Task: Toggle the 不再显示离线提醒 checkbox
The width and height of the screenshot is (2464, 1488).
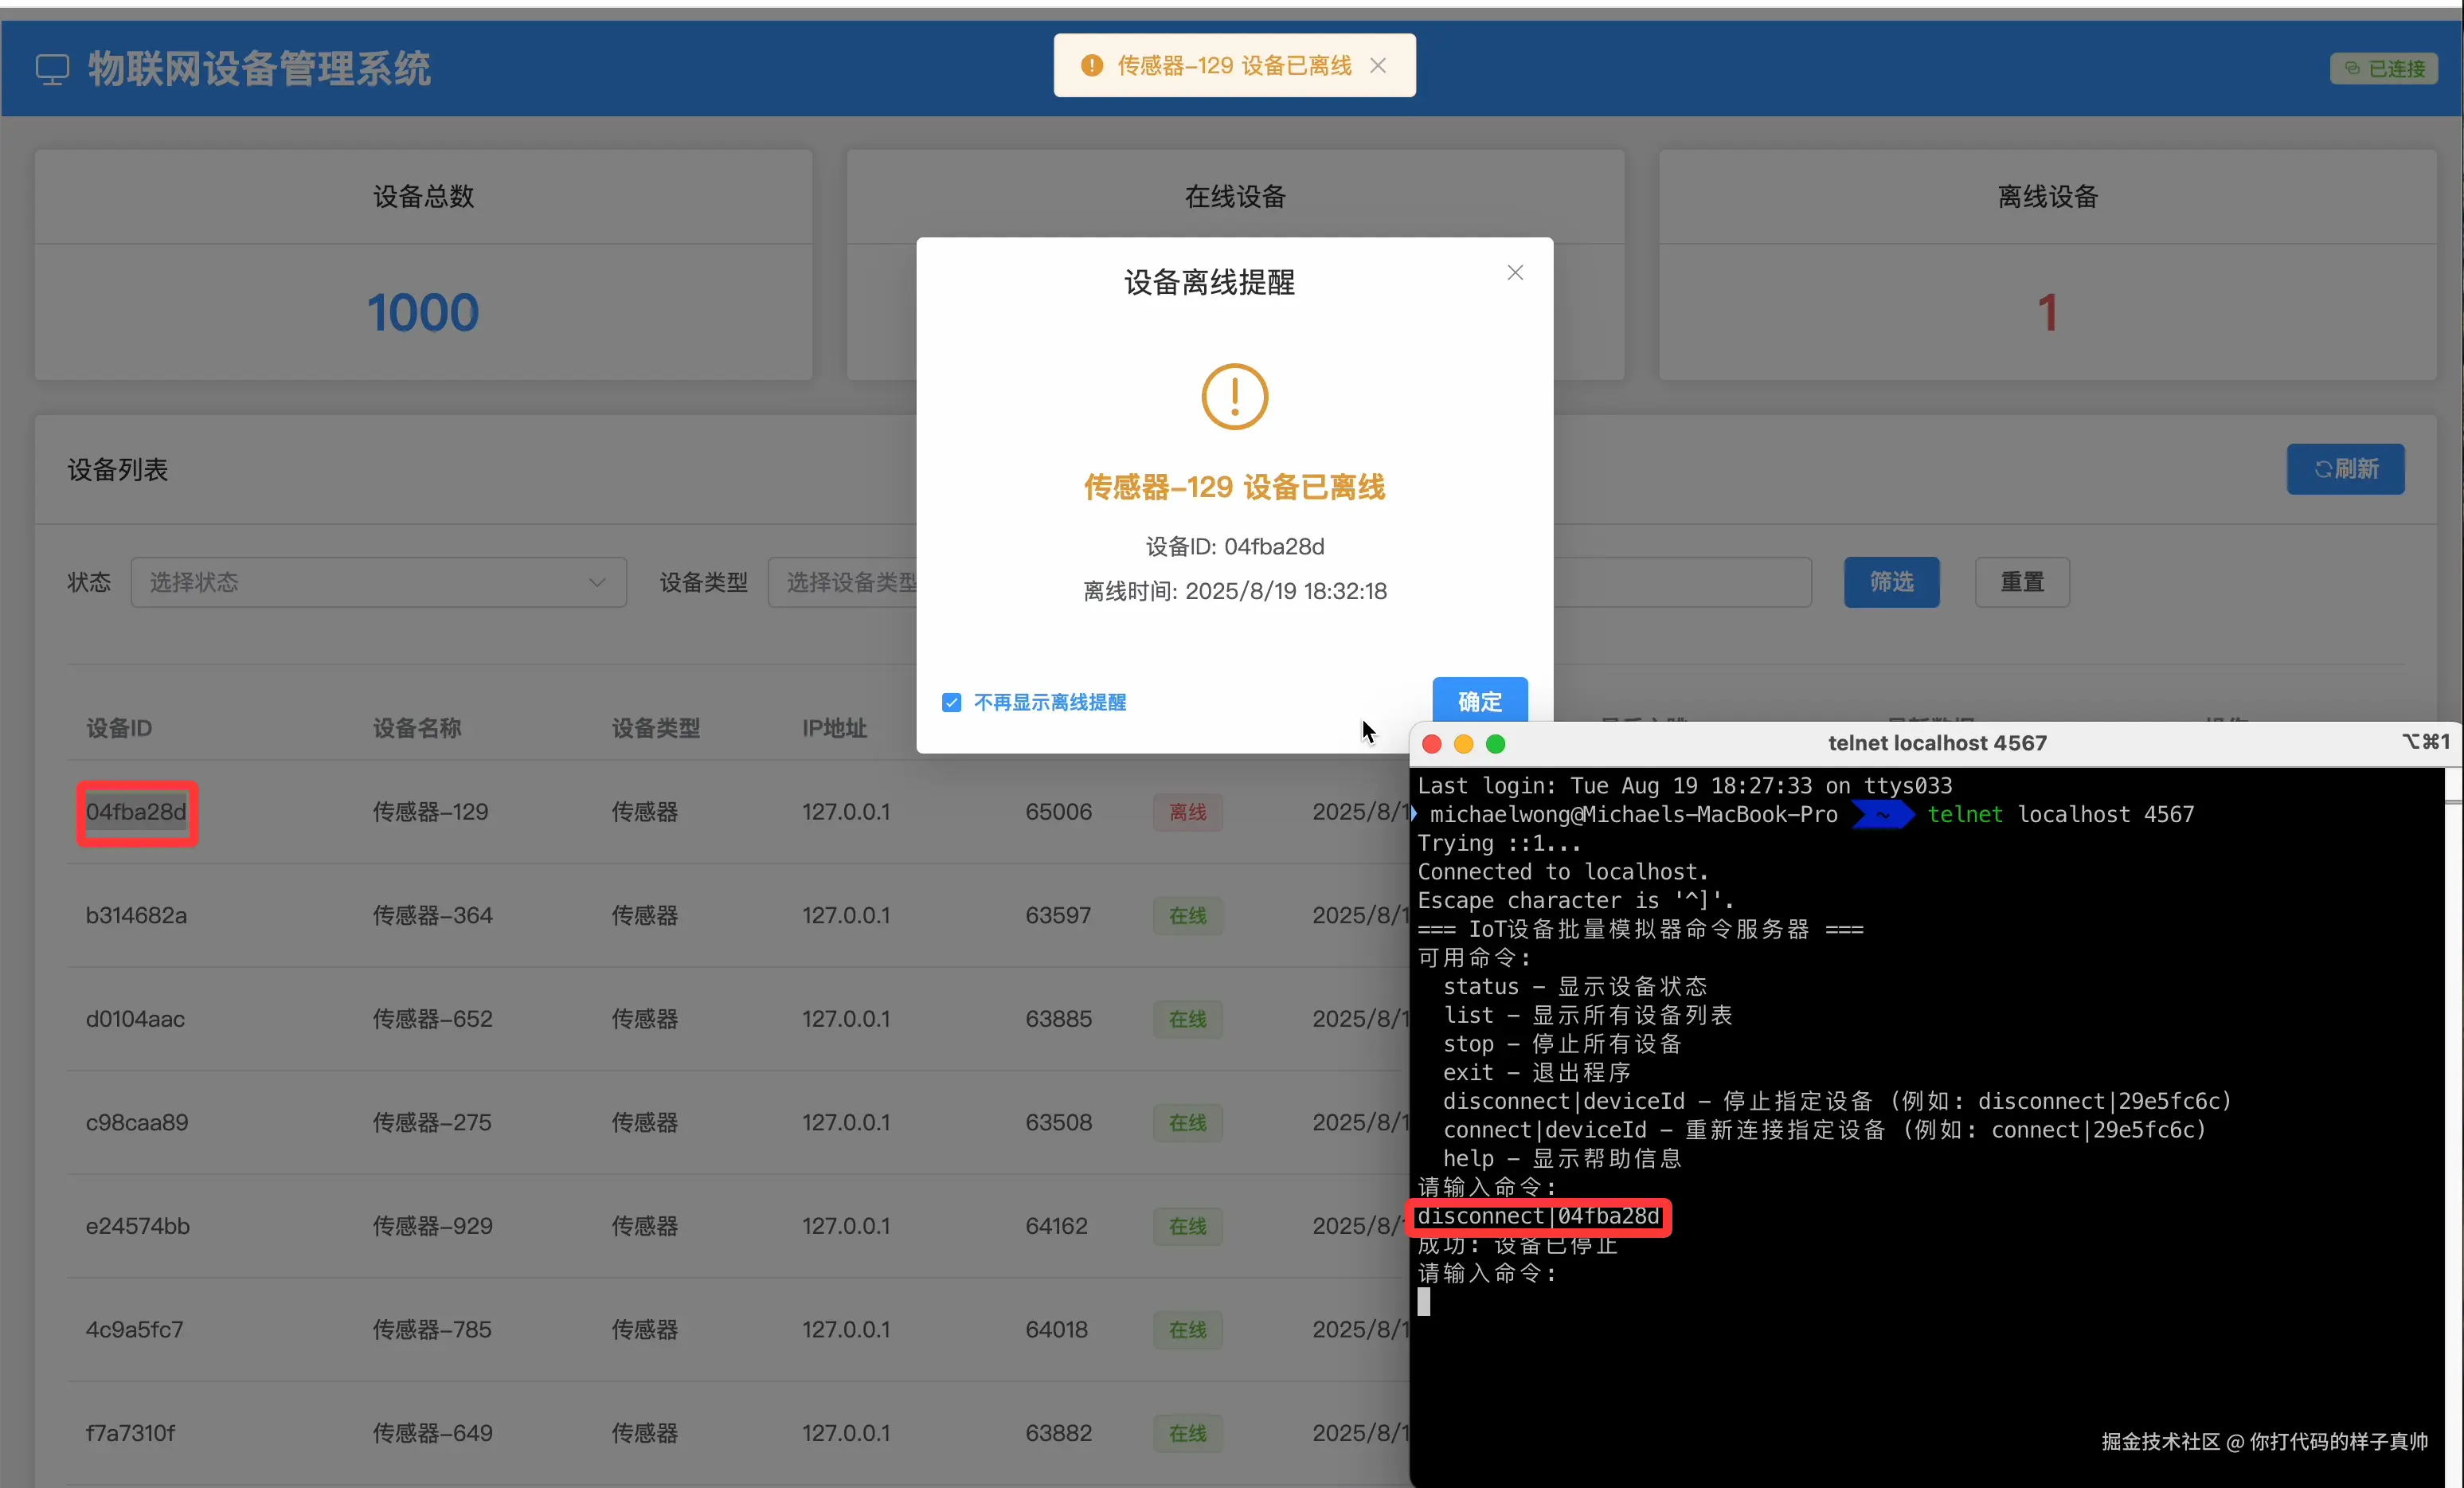Action: pos(951,703)
